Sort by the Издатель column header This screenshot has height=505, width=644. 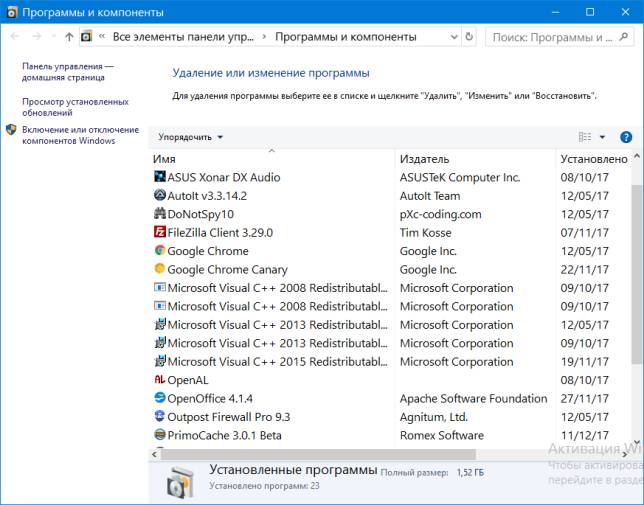475,159
